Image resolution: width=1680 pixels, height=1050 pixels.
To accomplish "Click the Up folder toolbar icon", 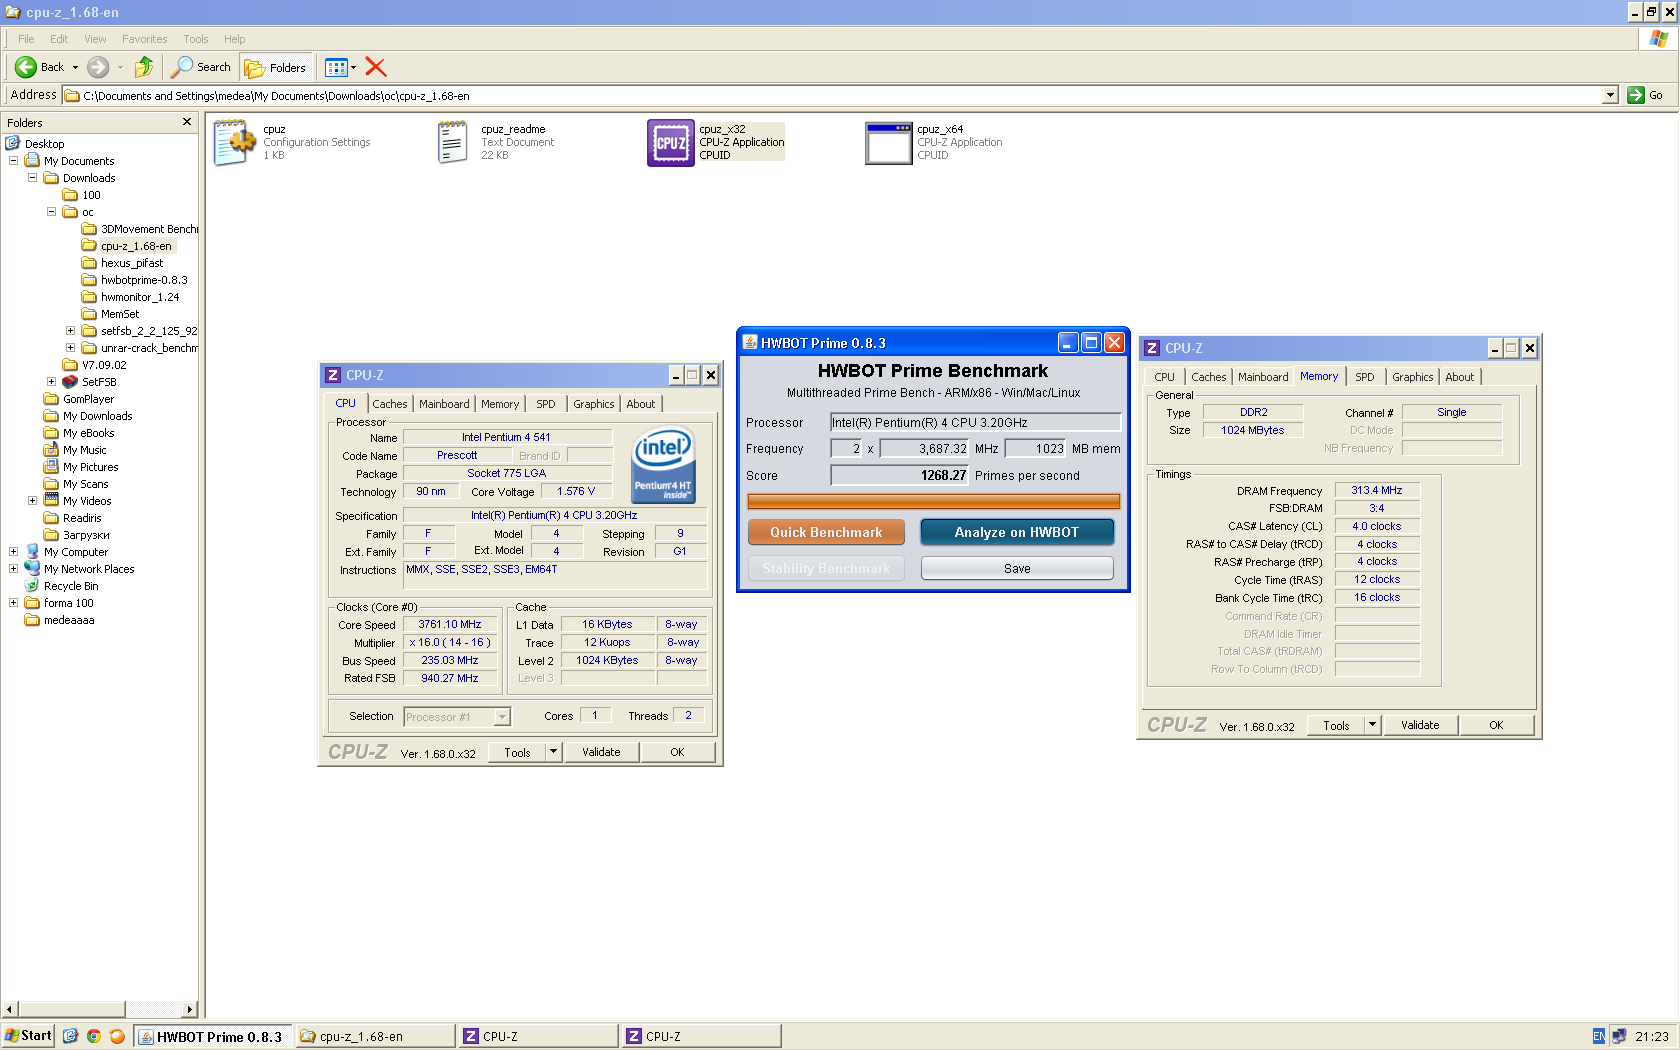I will 144,67.
